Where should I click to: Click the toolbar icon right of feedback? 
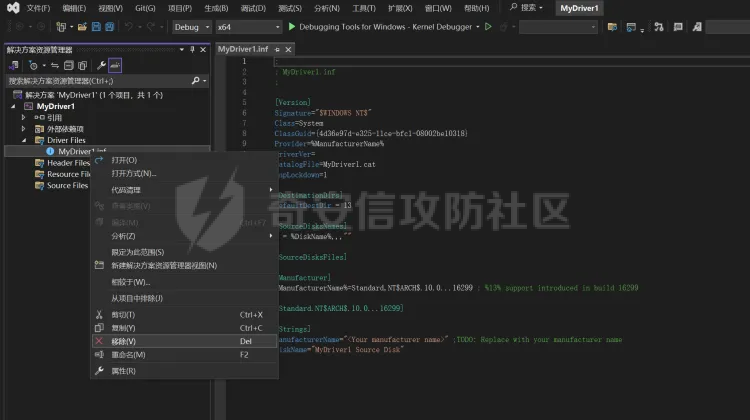coord(697,27)
